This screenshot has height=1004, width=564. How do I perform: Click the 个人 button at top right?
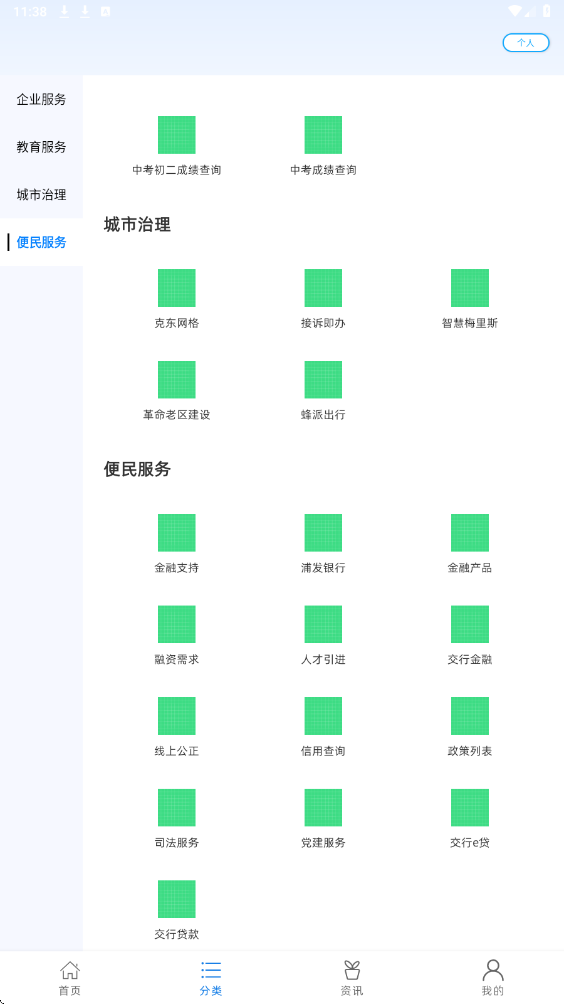pyautogui.click(x=526, y=43)
